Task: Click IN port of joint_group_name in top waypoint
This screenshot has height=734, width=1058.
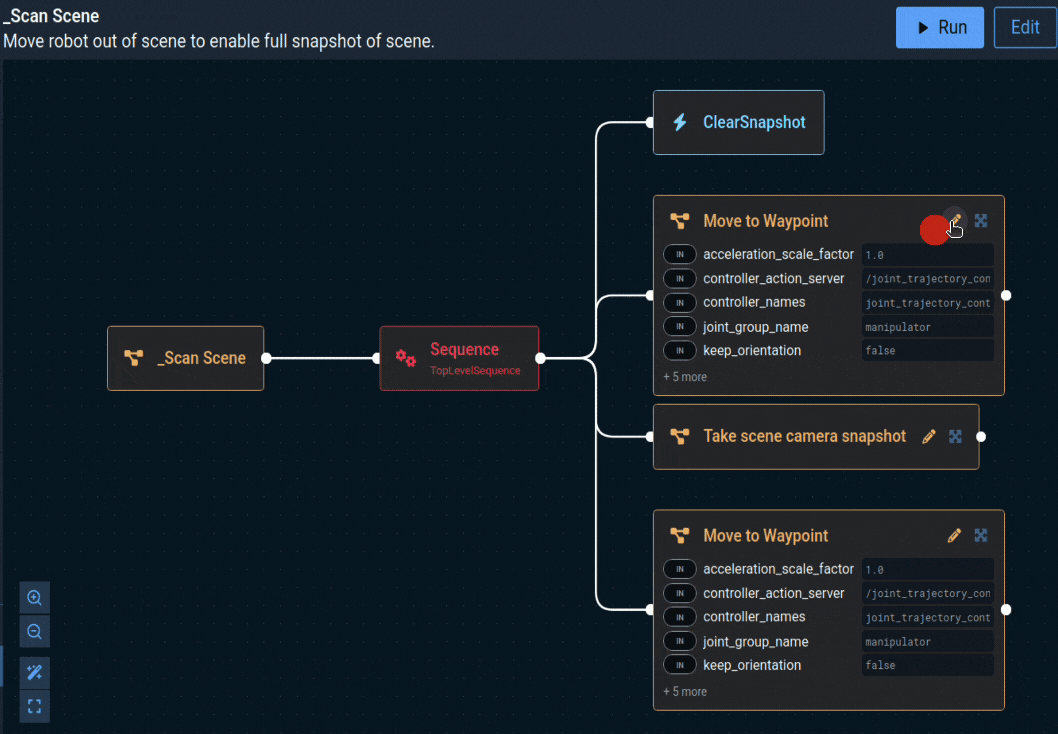Action: click(679, 327)
